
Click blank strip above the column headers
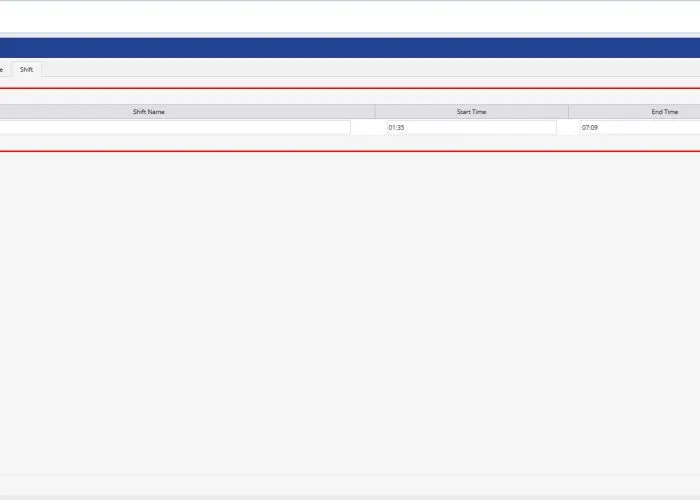pos(350,96)
